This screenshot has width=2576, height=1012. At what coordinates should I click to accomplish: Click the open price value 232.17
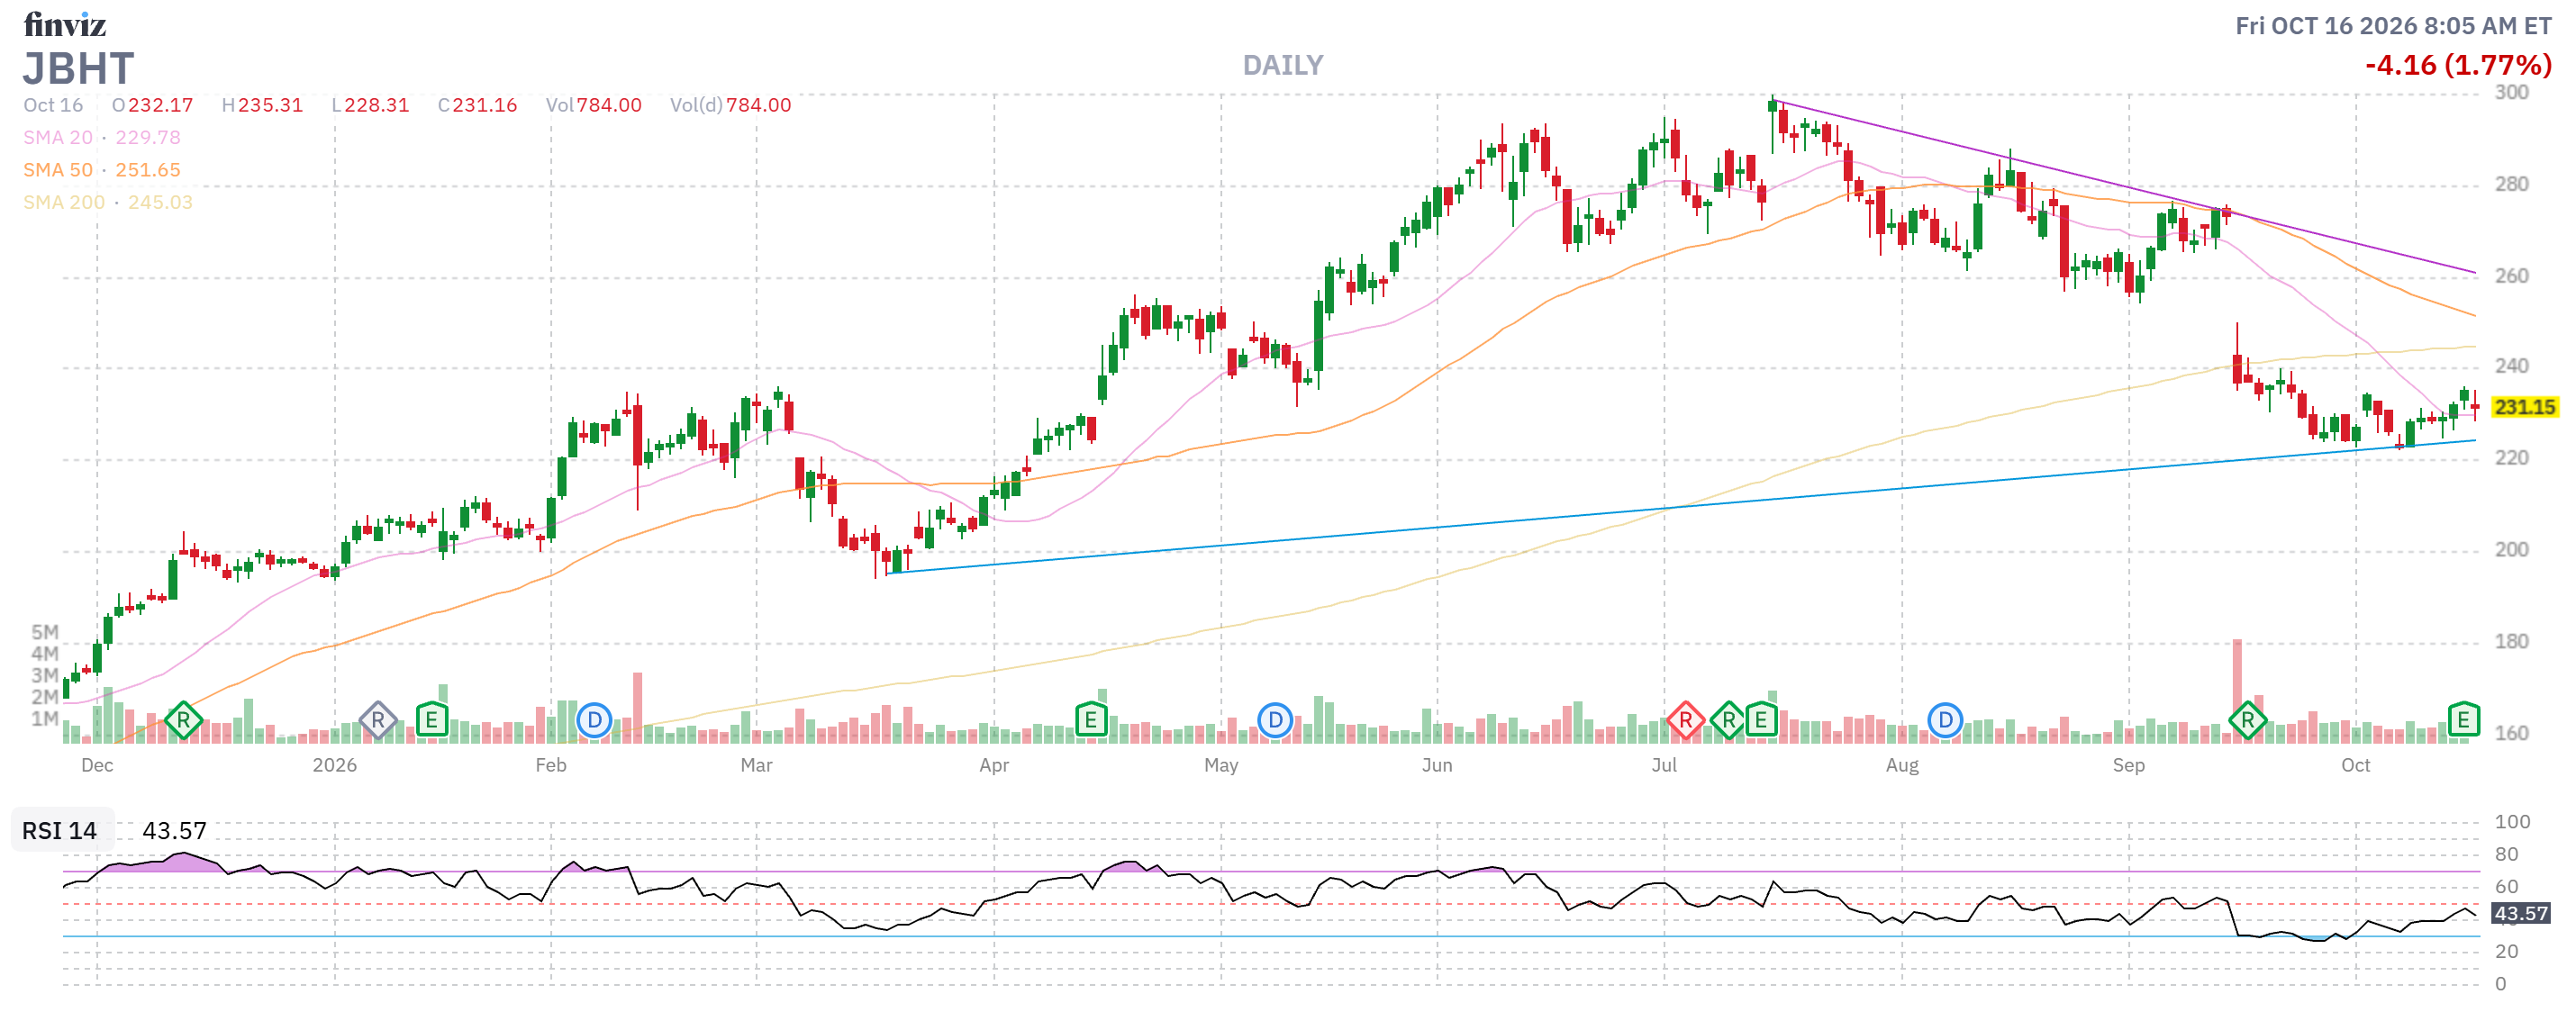pos(160,105)
